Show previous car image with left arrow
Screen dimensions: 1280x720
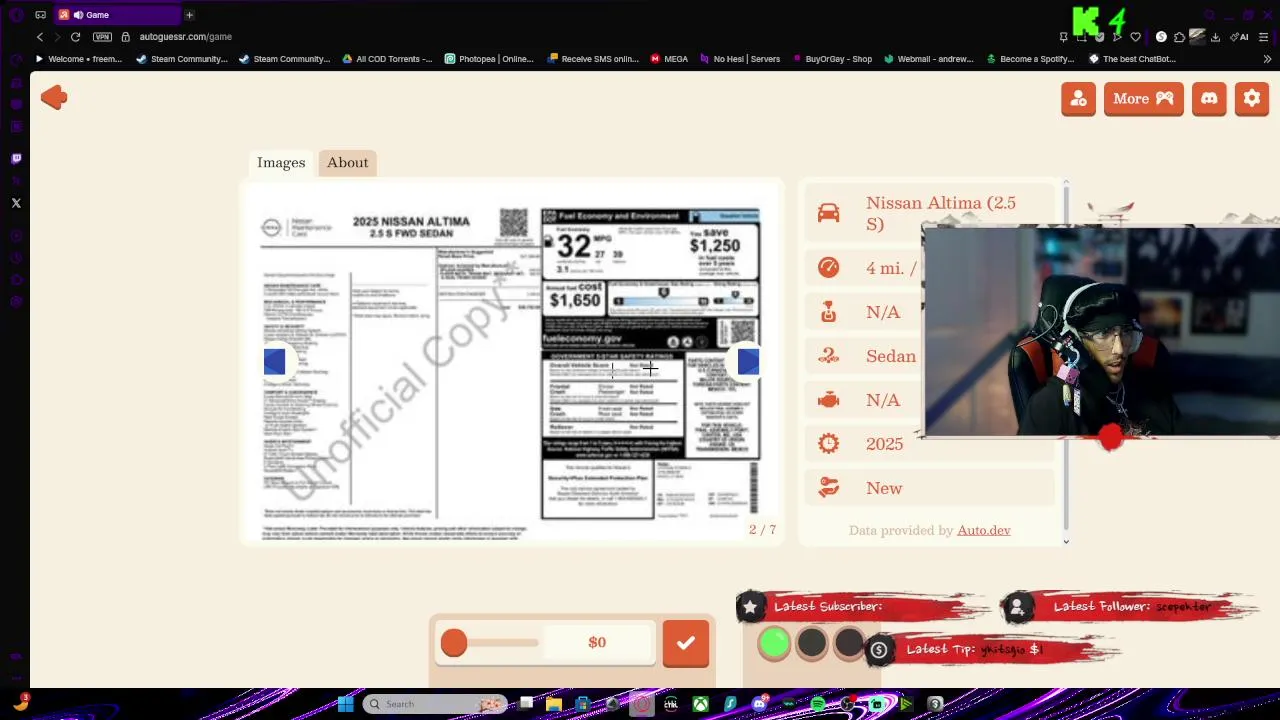[274, 361]
